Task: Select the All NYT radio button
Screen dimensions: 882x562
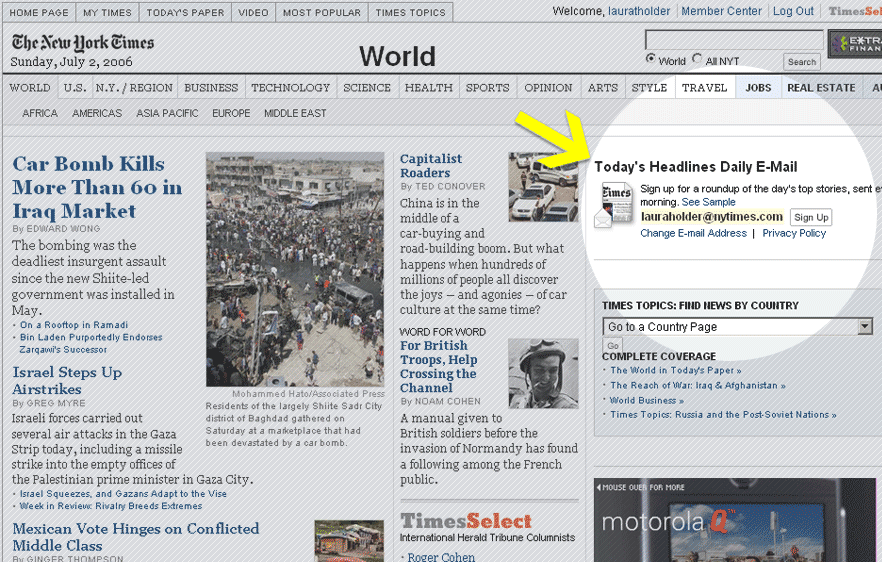Action: click(x=698, y=59)
